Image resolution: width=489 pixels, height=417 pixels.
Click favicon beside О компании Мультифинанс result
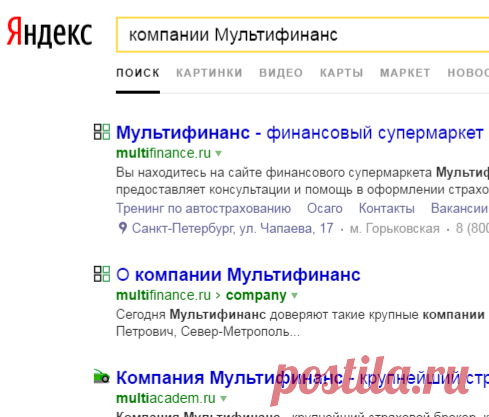[102, 274]
